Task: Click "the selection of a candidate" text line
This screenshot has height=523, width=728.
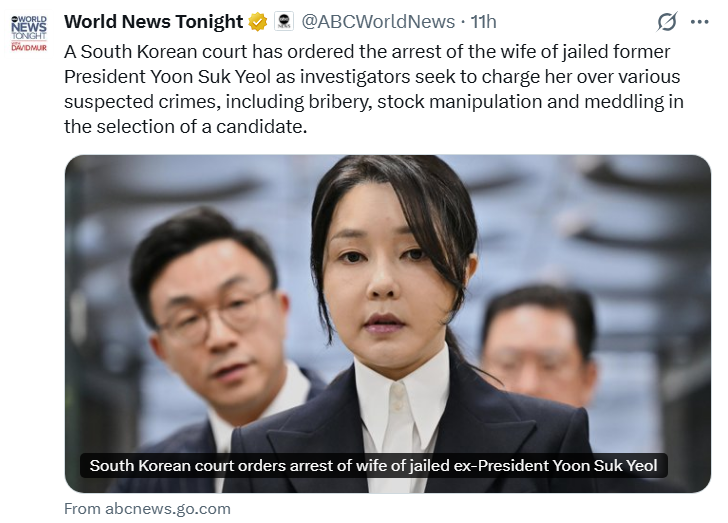Action: (186, 126)
